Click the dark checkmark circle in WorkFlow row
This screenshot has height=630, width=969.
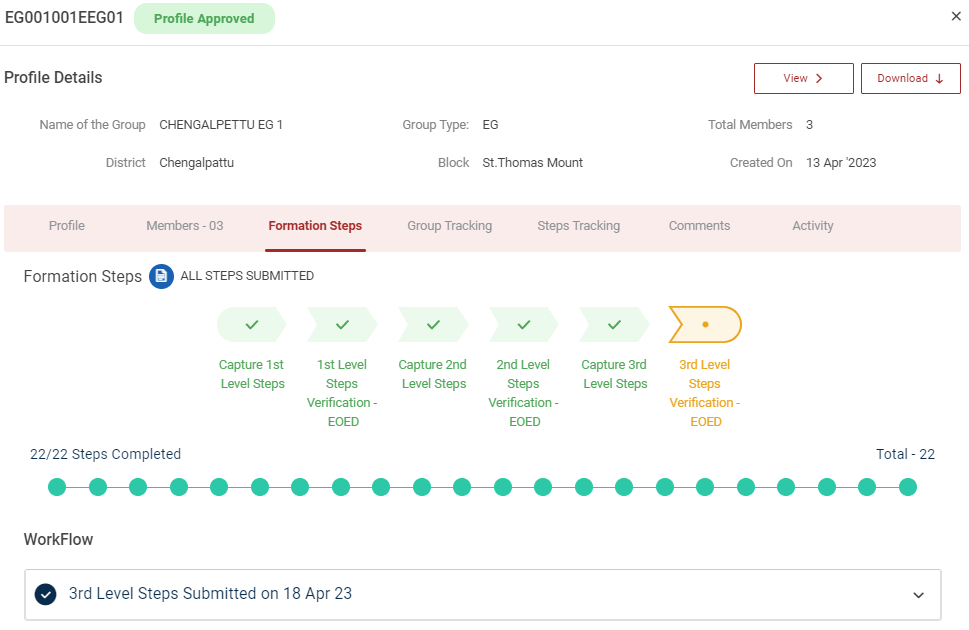pyautogui.click(x=45, y=594)
